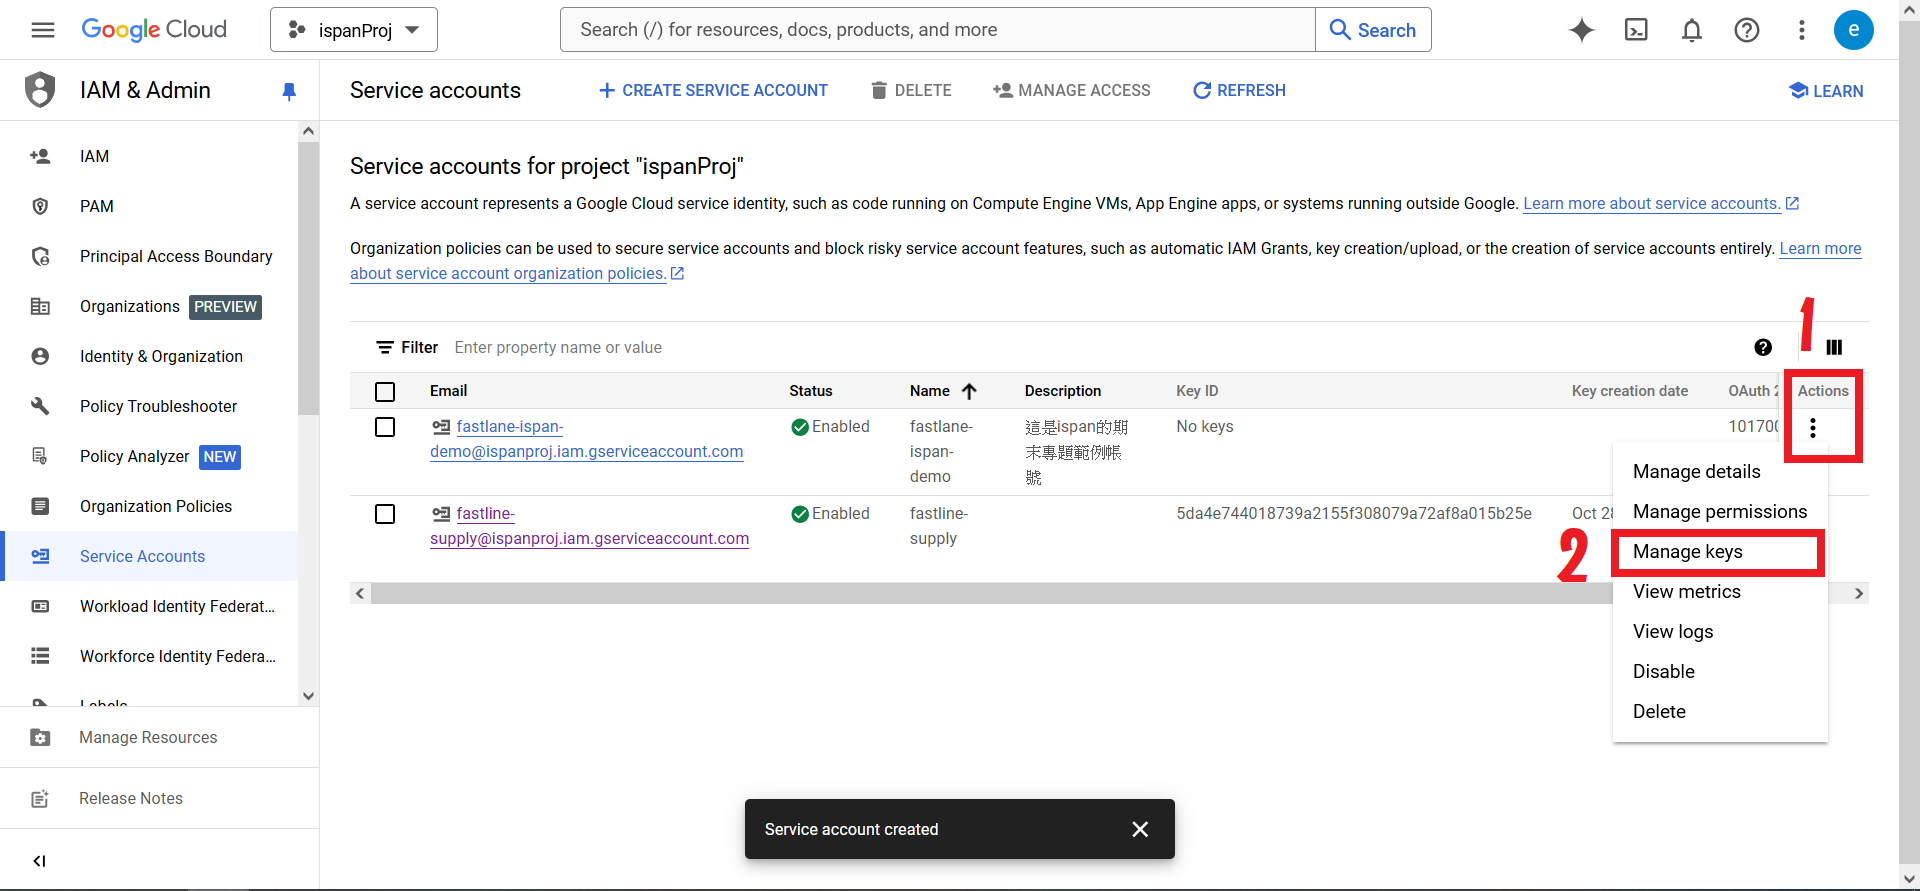
Task: Click the Delete toolbar button
Action: [x=911, y=90]
